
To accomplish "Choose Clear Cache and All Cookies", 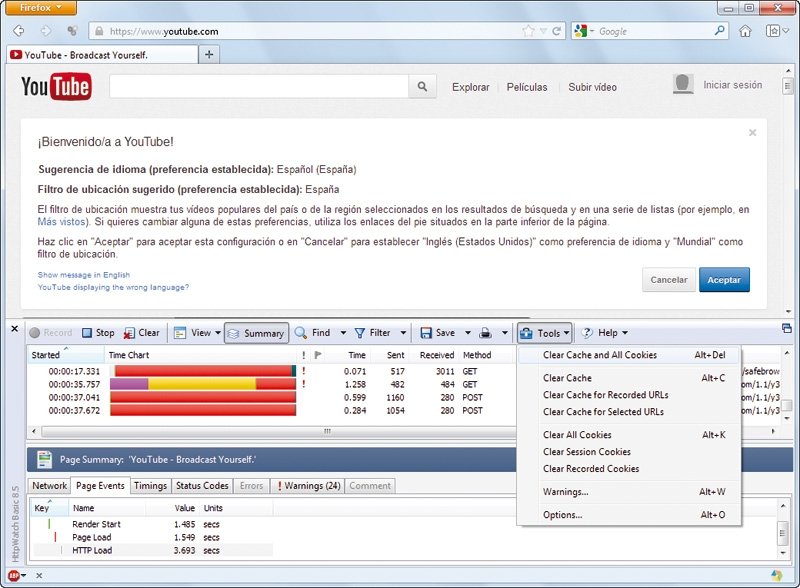I will 629,355.
